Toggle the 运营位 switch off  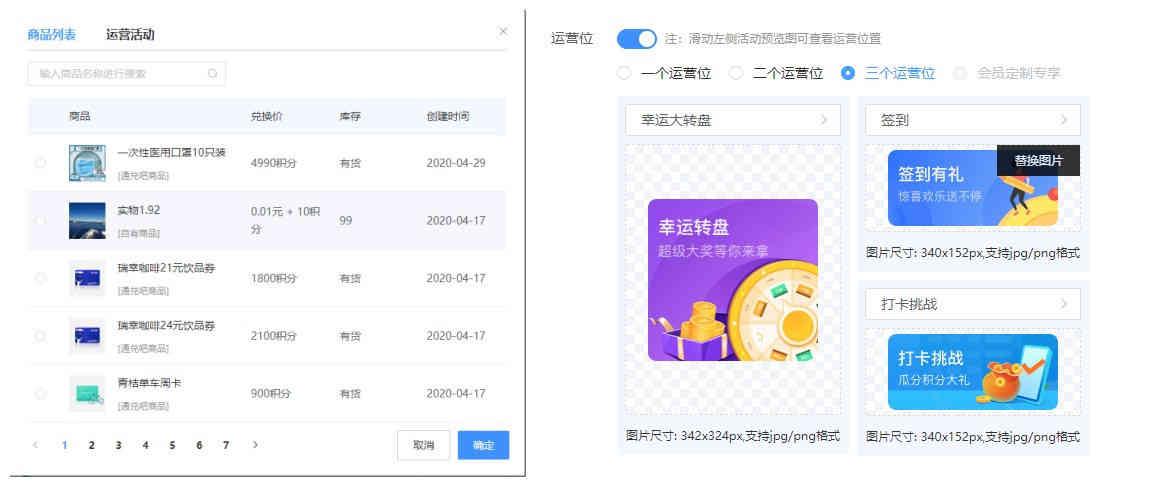click(636, 39)
